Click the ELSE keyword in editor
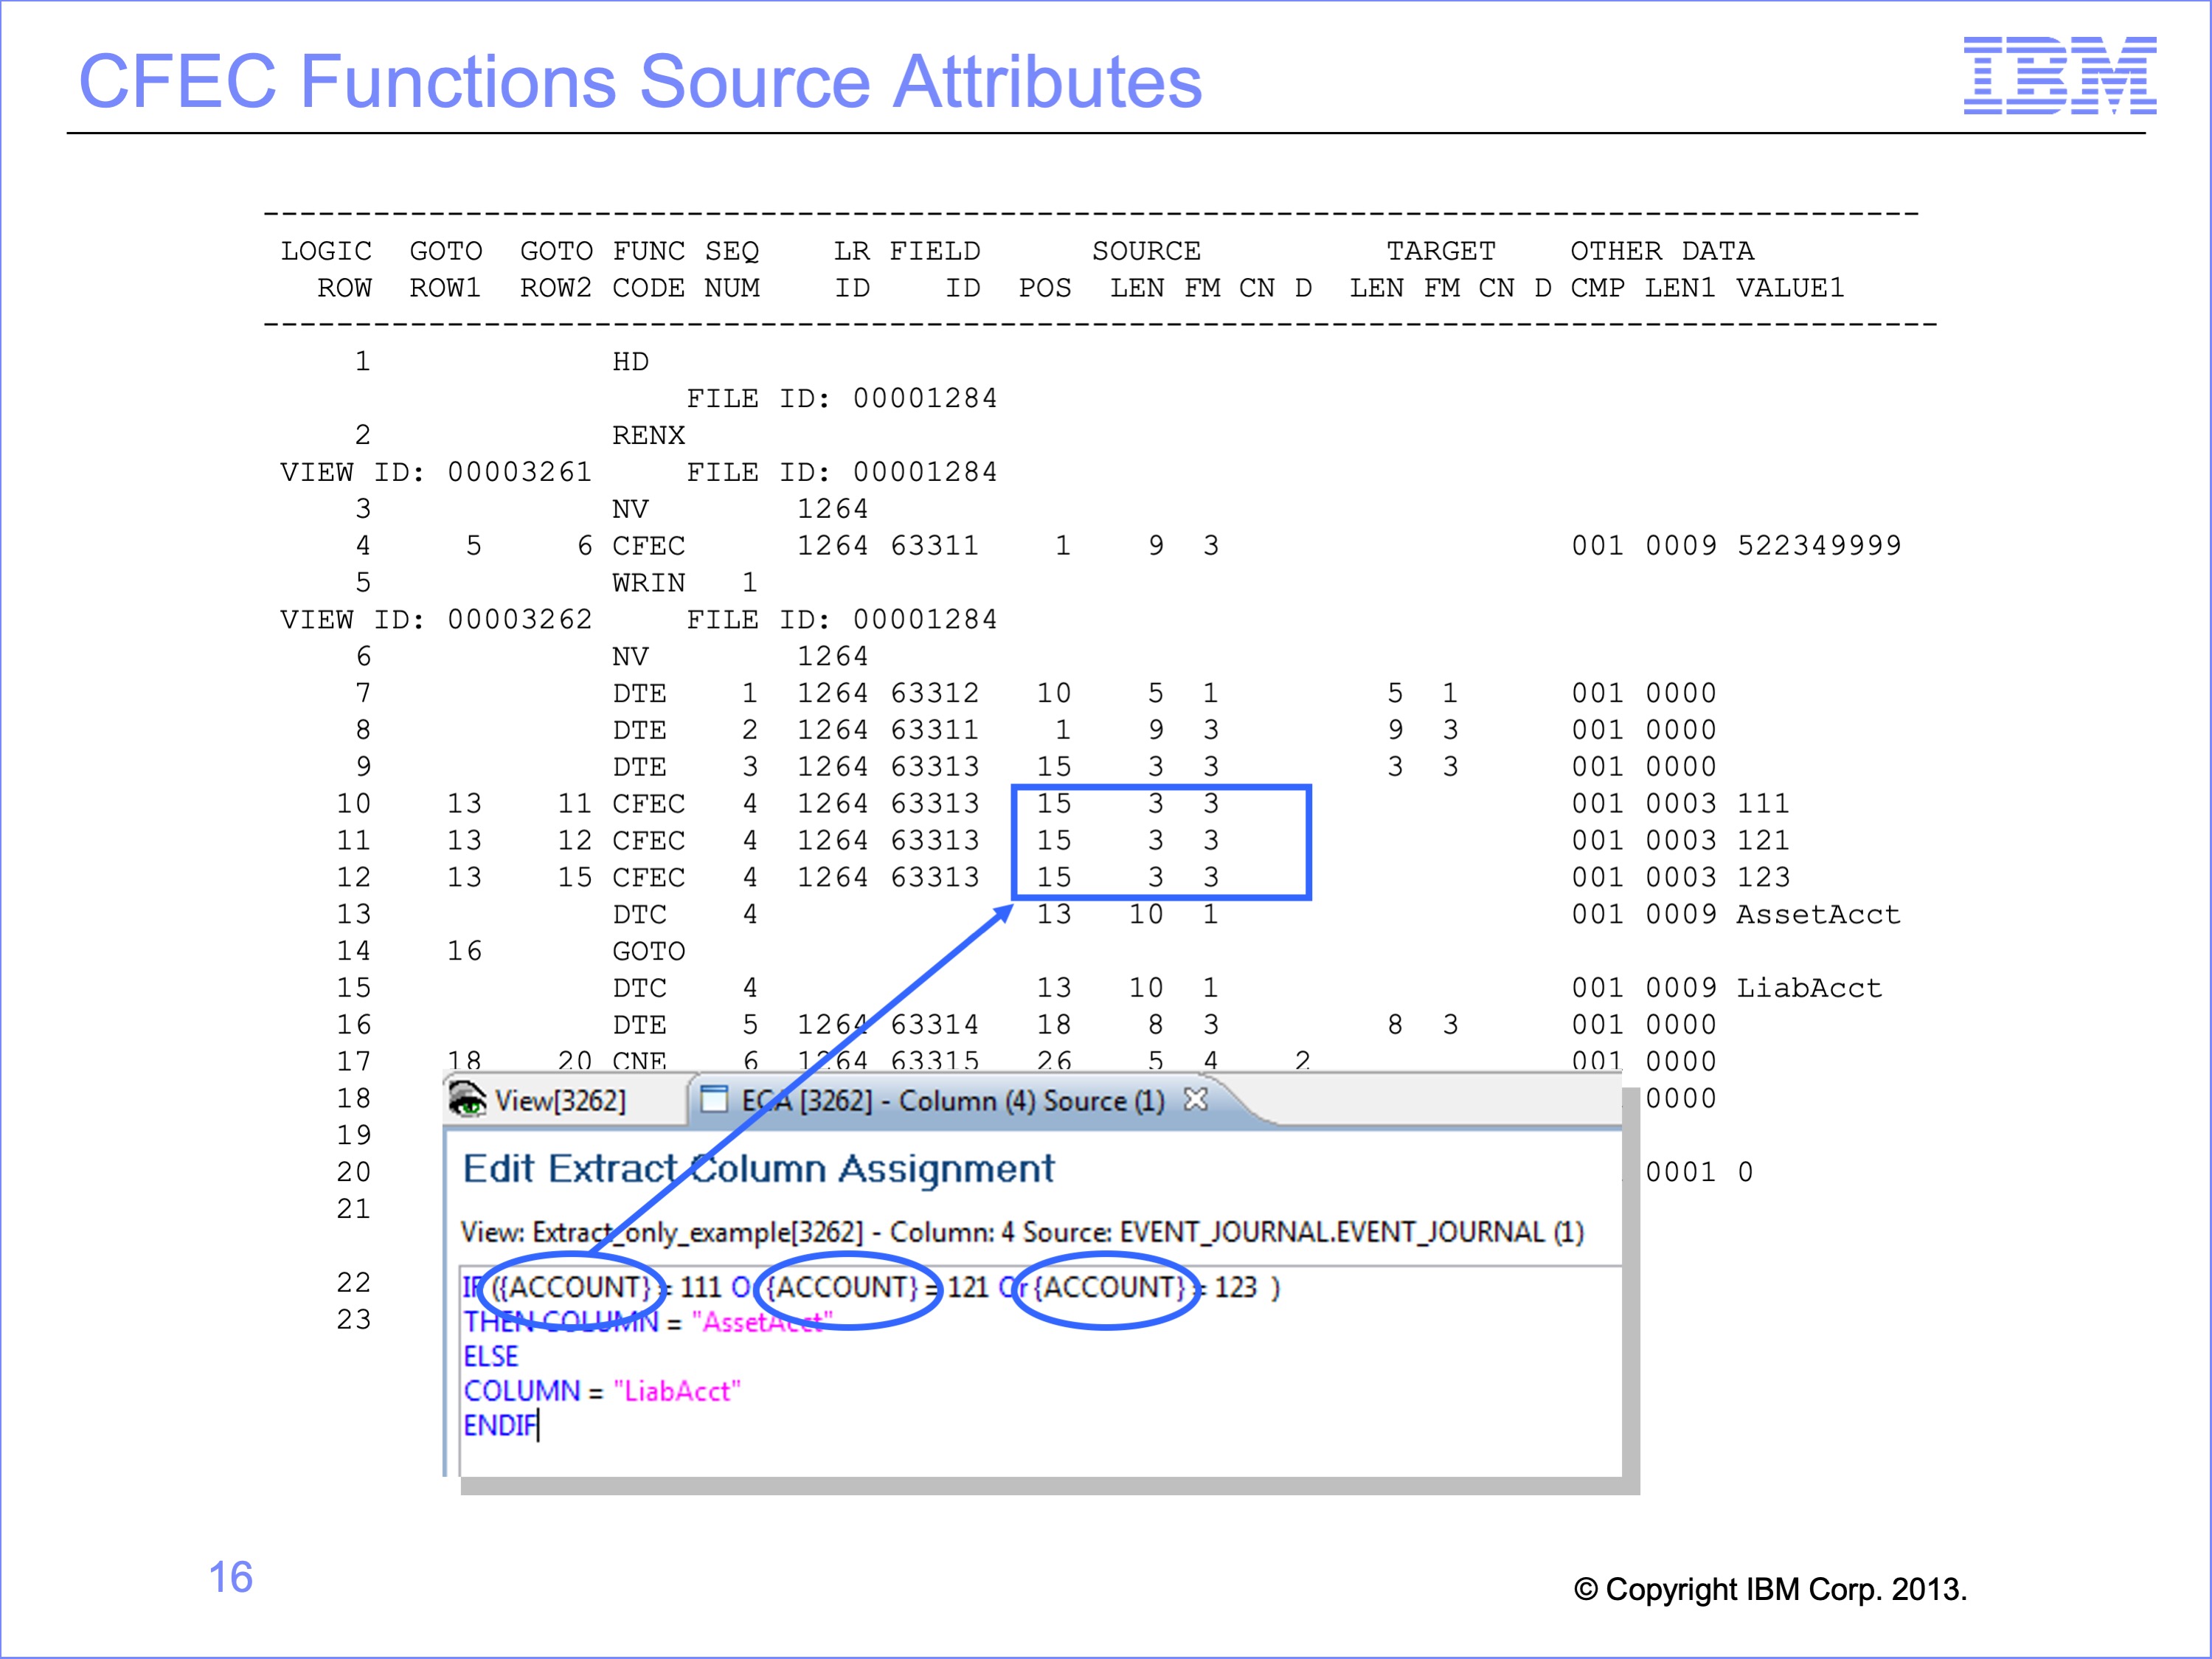Screen dimensions: 2212x1659 (x=490, y=1357)
